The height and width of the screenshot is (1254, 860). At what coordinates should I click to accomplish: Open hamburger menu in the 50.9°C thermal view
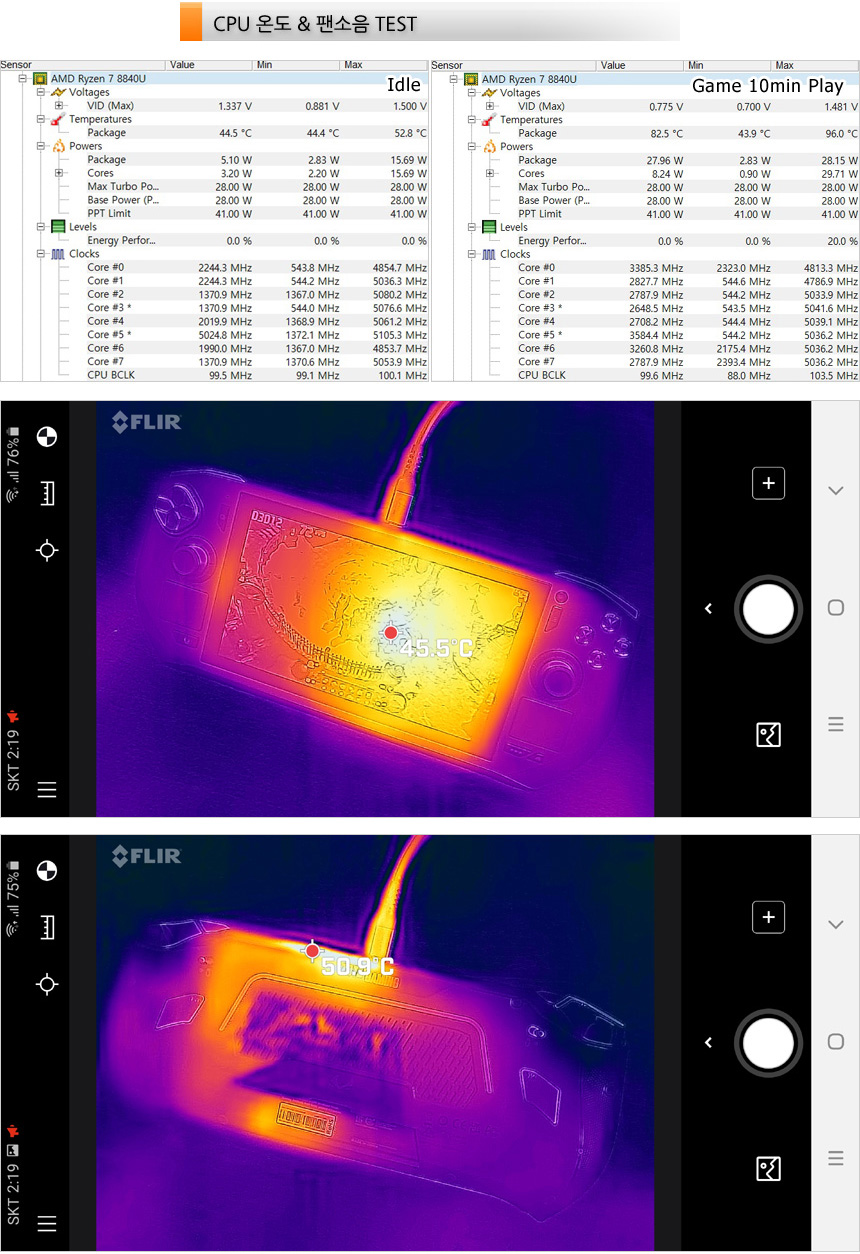coord(46,1223)
